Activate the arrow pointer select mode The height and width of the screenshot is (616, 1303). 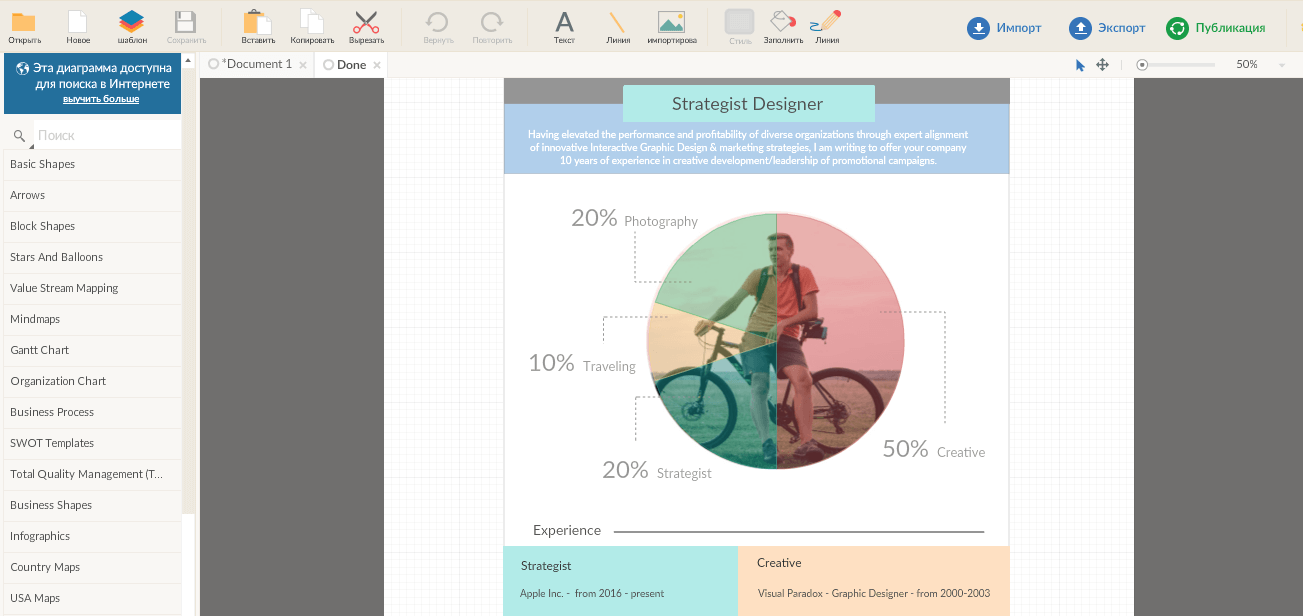coord(1080,65)
